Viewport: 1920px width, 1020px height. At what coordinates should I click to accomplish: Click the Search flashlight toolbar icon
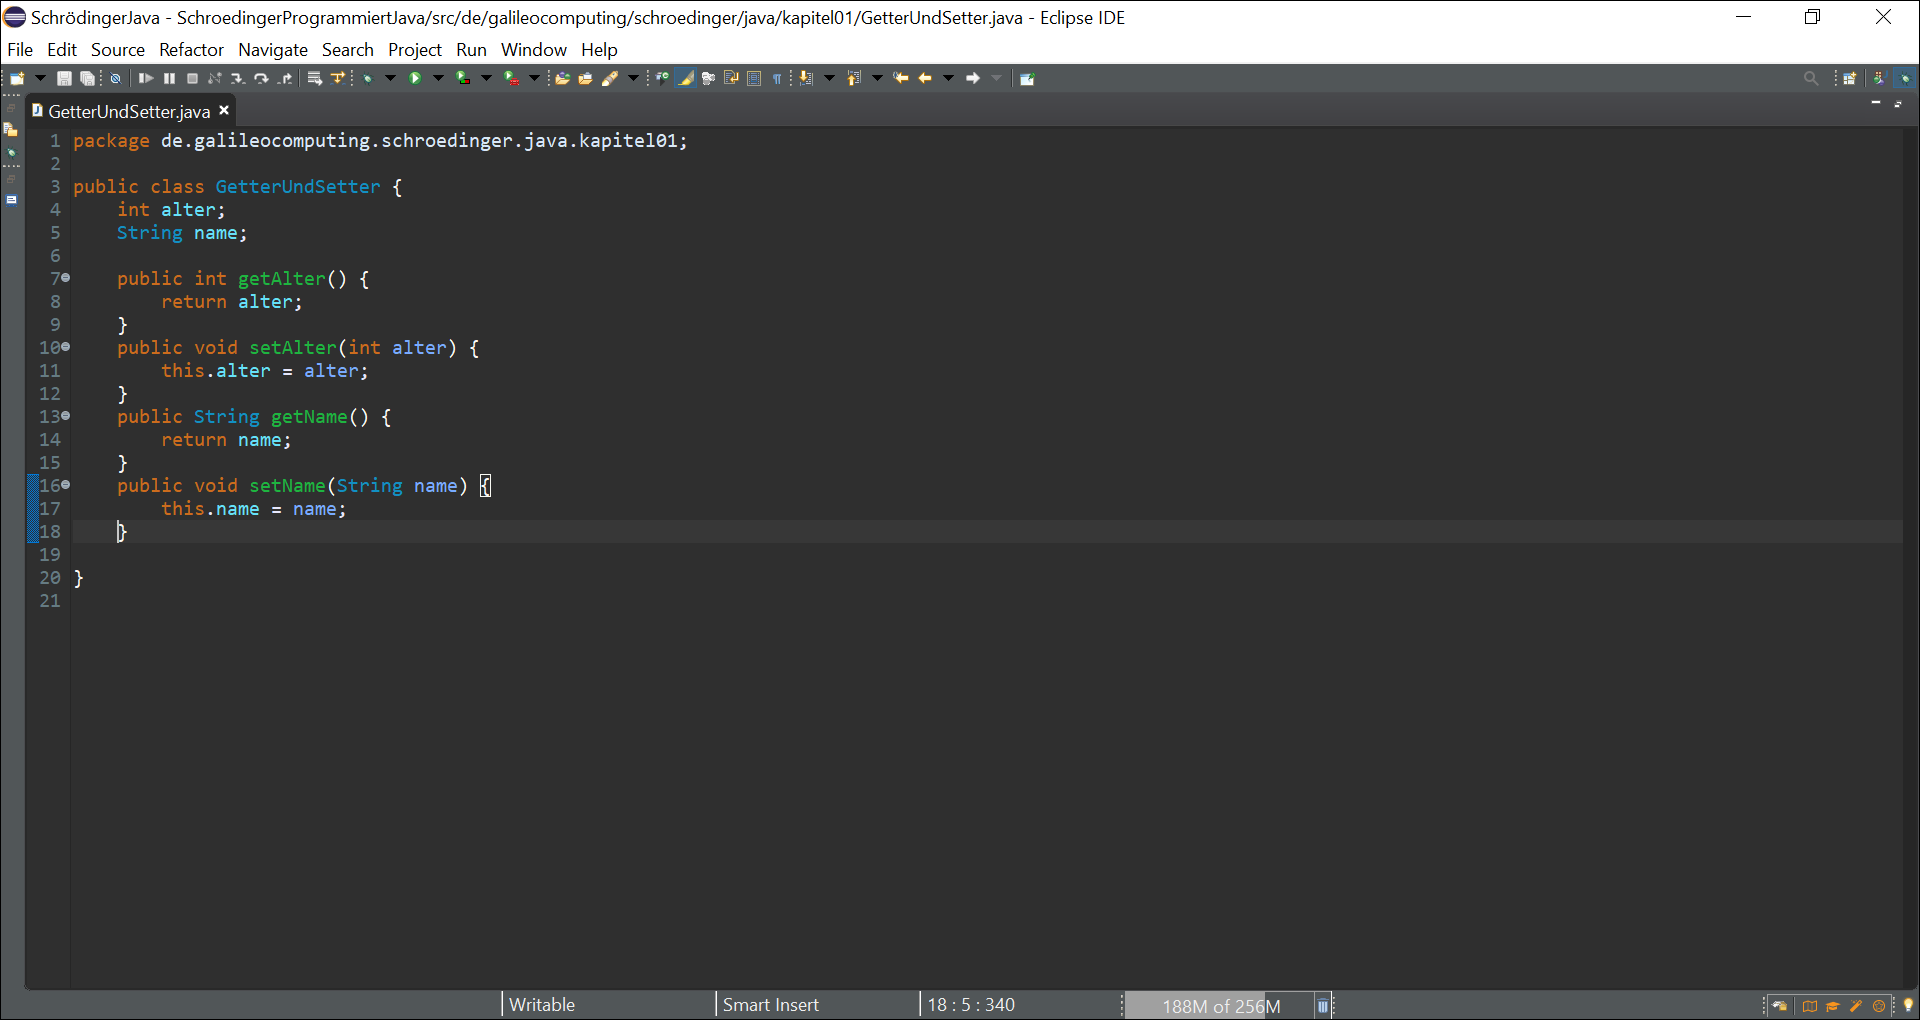click(609, 78)
